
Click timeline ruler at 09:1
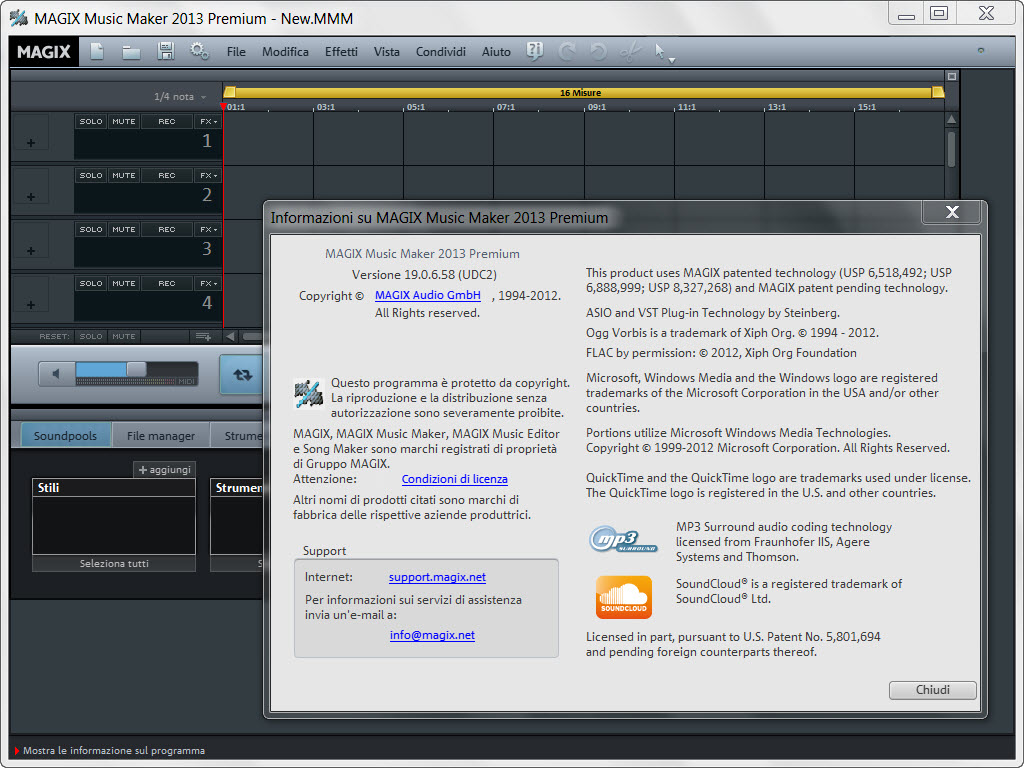click(596, 107)
